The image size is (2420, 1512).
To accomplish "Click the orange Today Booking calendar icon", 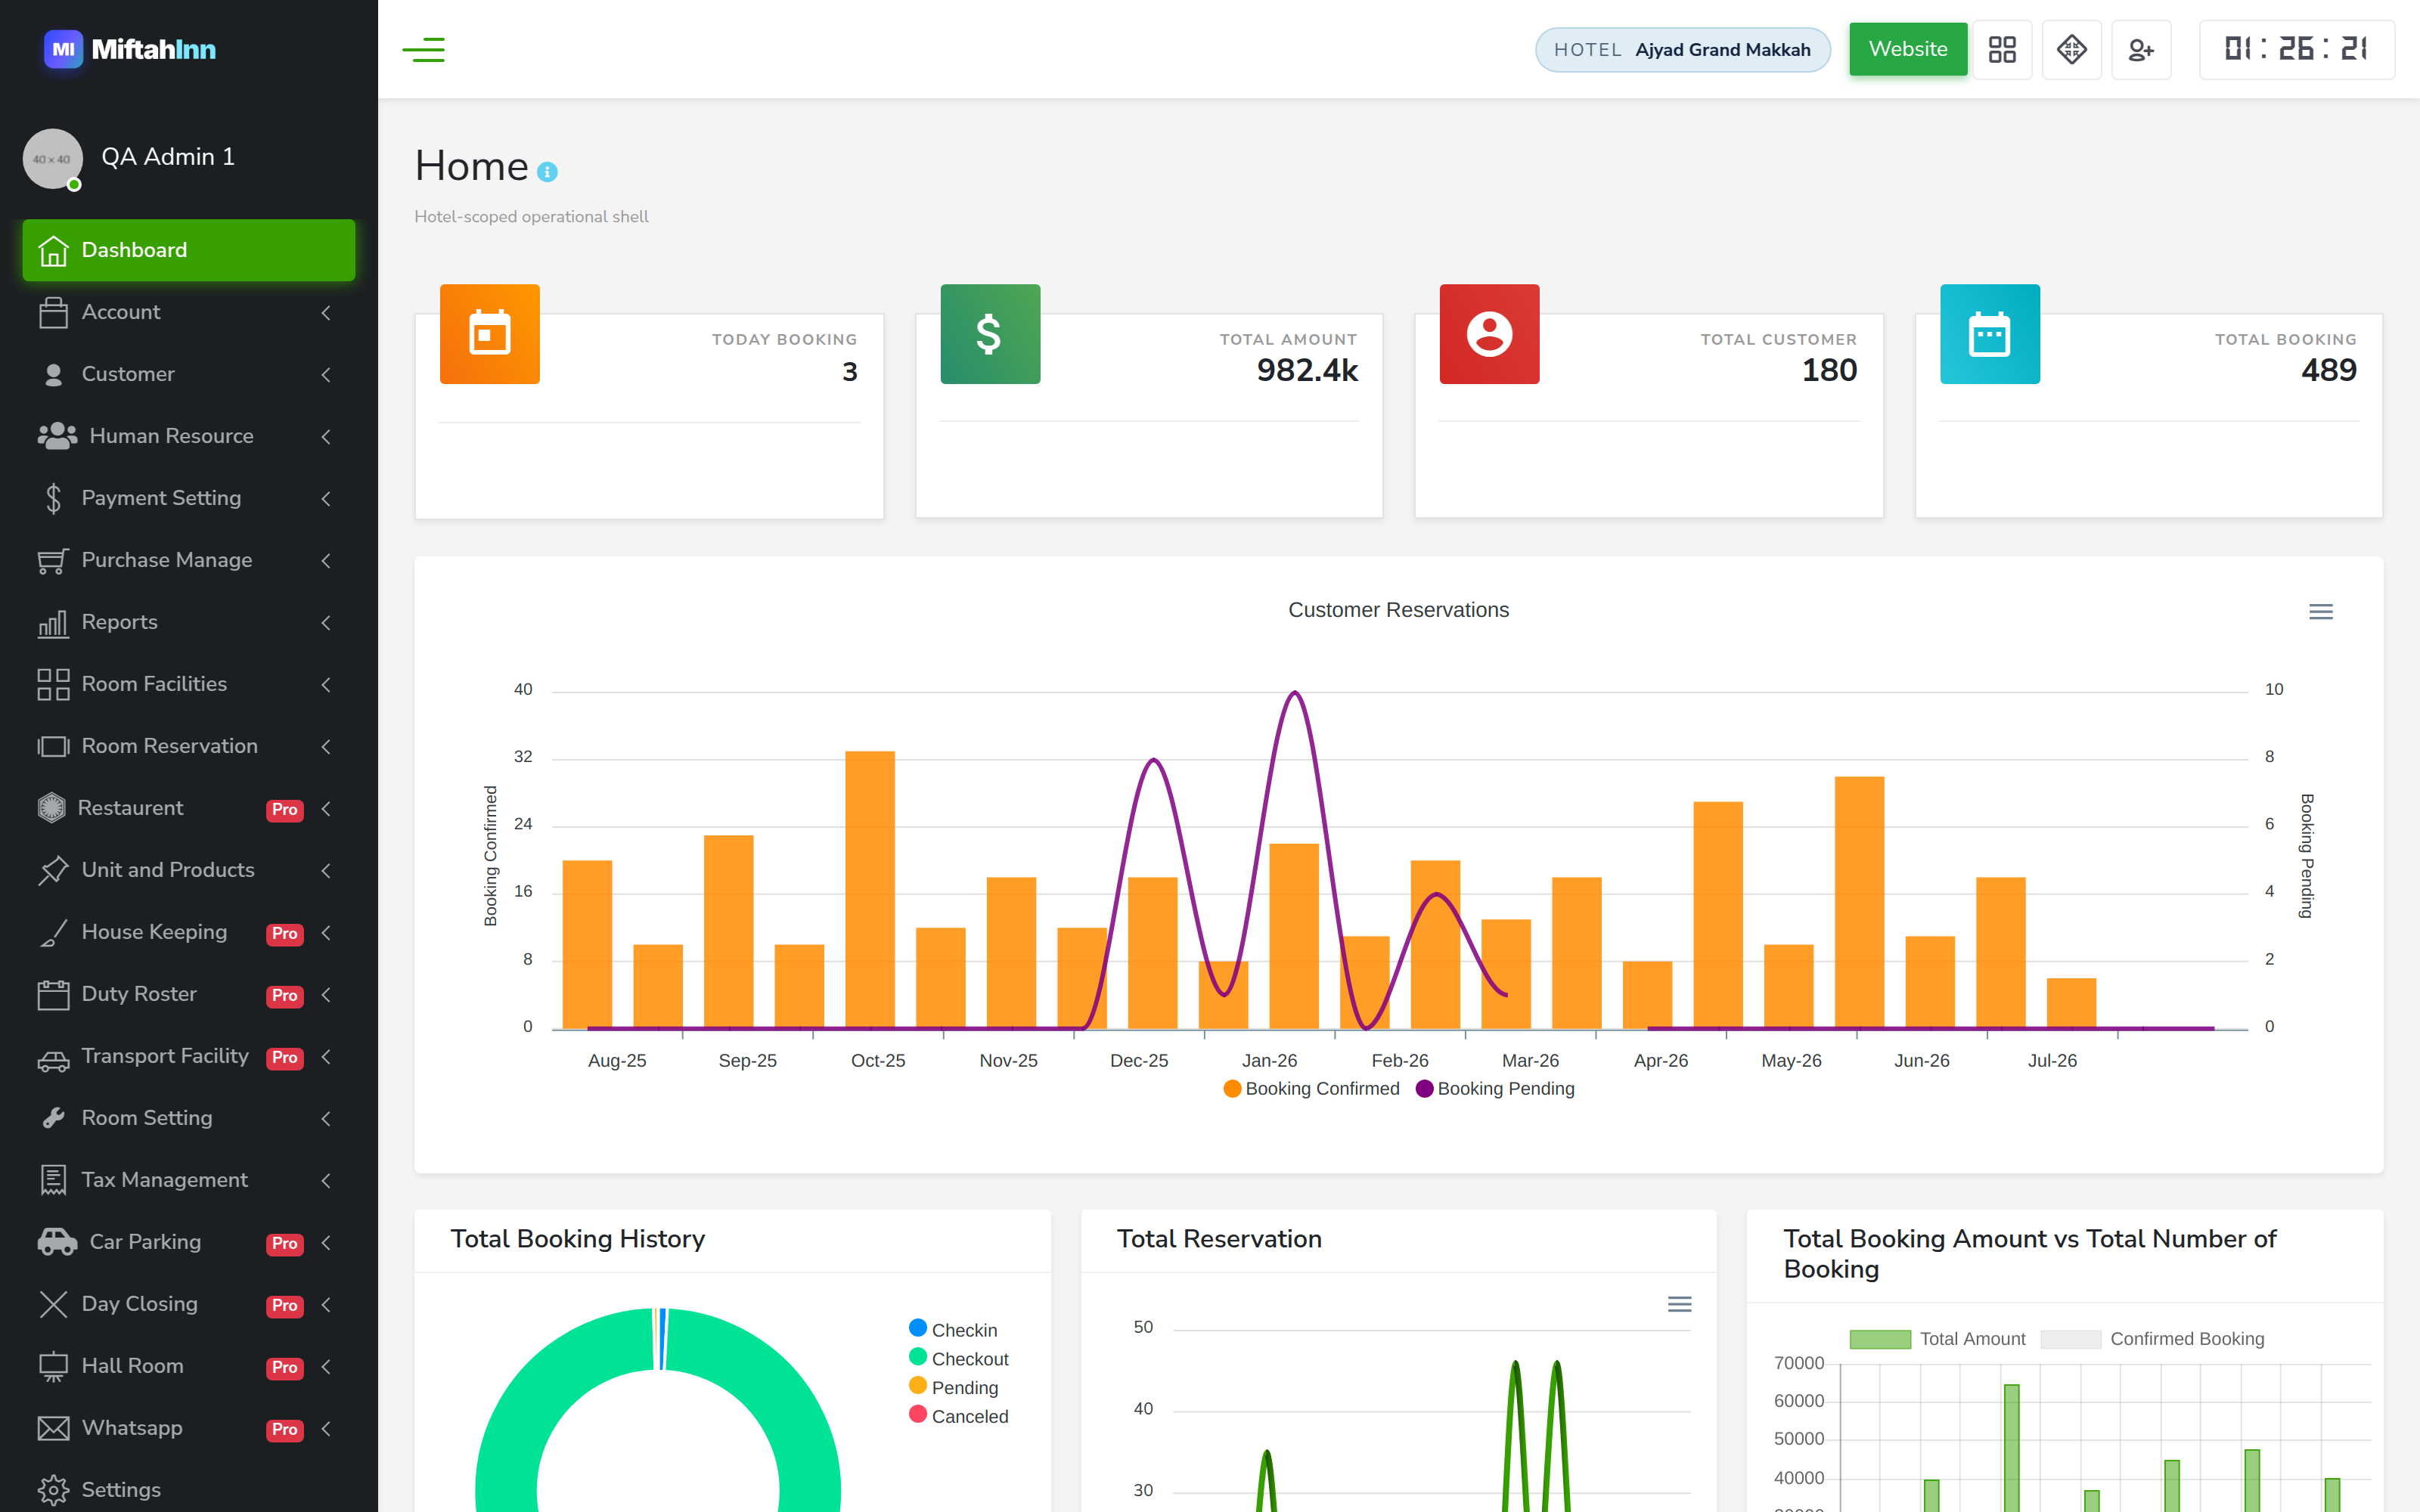I will [x=490, y=334].
